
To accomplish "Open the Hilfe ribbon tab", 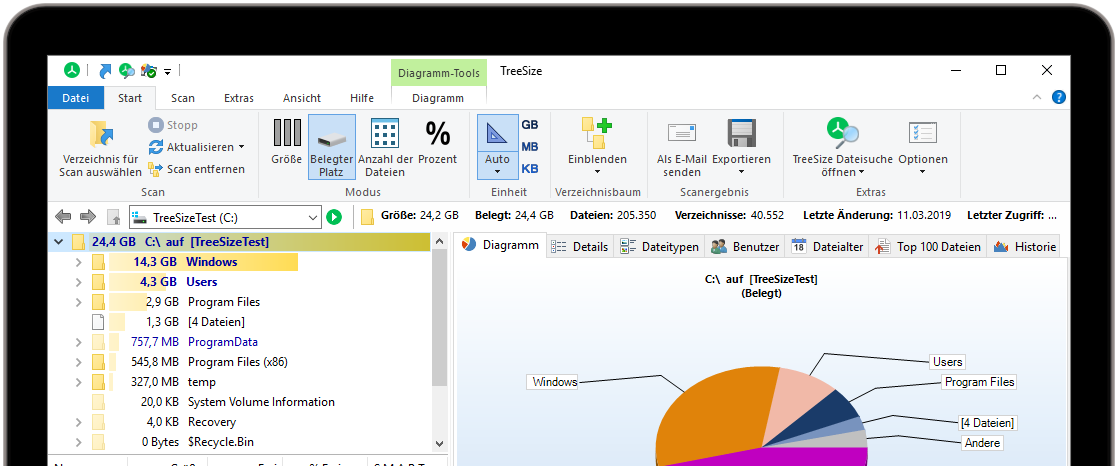I will point(361,98).
